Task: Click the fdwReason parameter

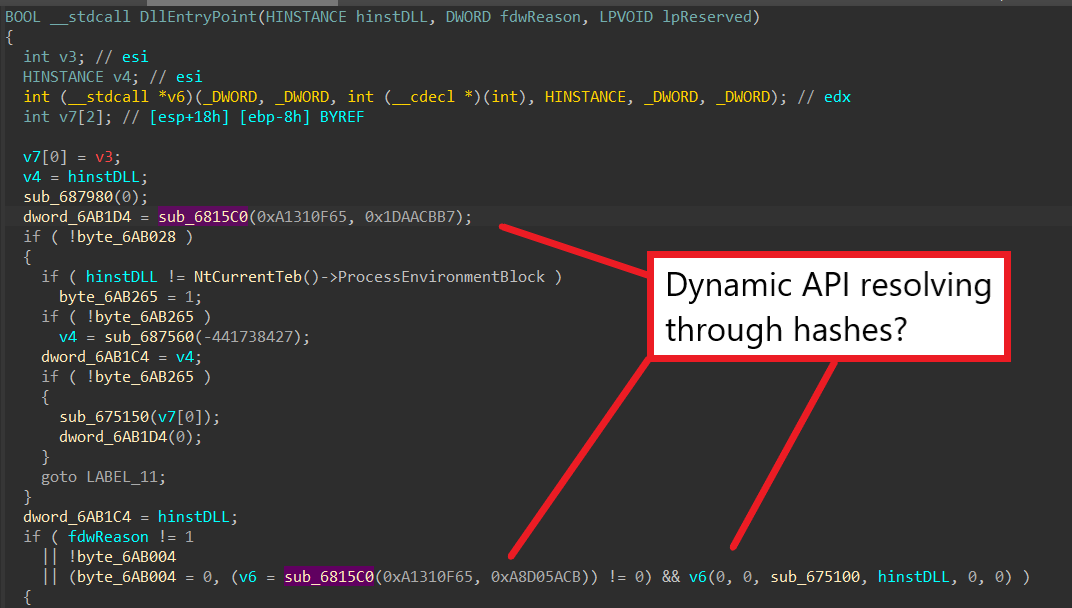Action: point(108,536)
